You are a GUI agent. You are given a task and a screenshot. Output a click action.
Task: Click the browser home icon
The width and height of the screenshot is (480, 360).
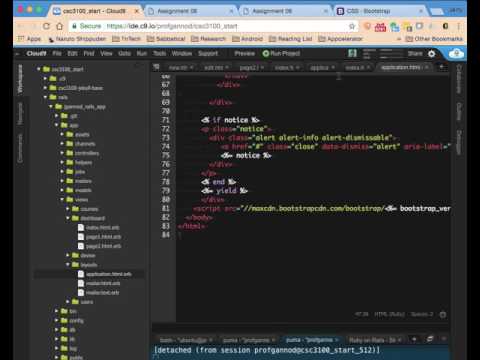click(x=59, y=26)
